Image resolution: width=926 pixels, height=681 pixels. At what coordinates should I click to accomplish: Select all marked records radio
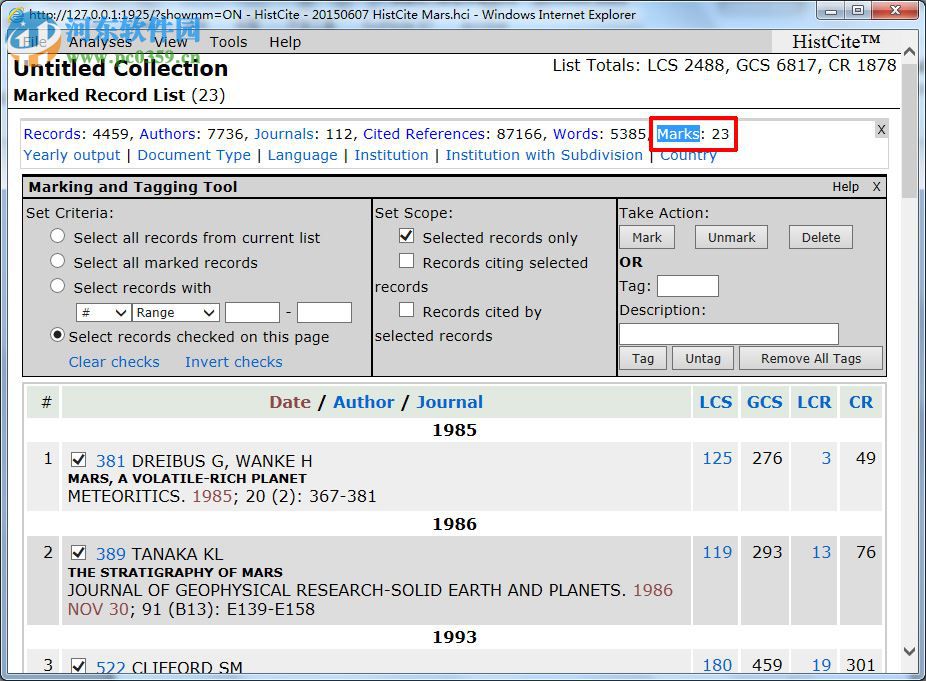57,261
